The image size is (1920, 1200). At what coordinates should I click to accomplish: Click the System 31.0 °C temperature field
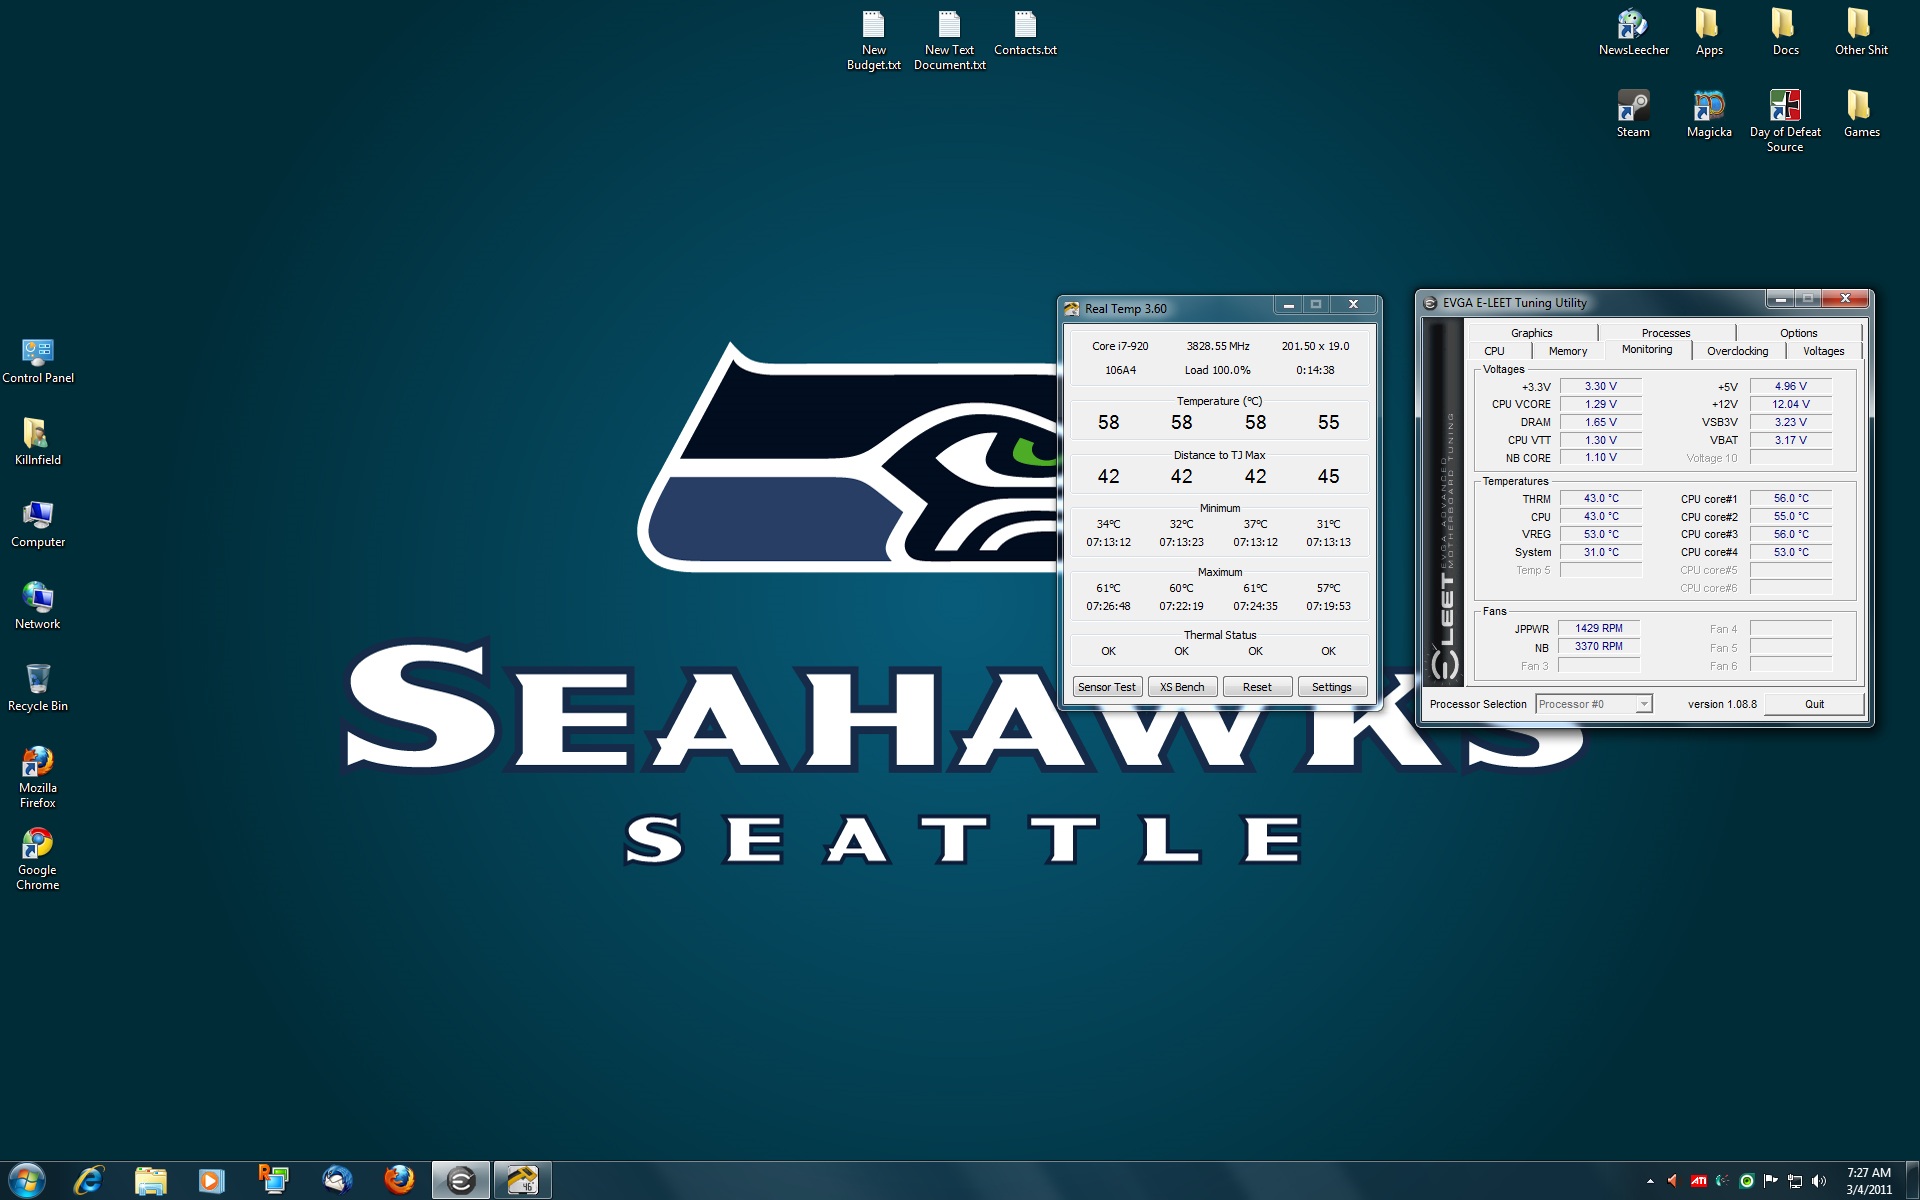pyautogui.click(x=1600, y=552)
